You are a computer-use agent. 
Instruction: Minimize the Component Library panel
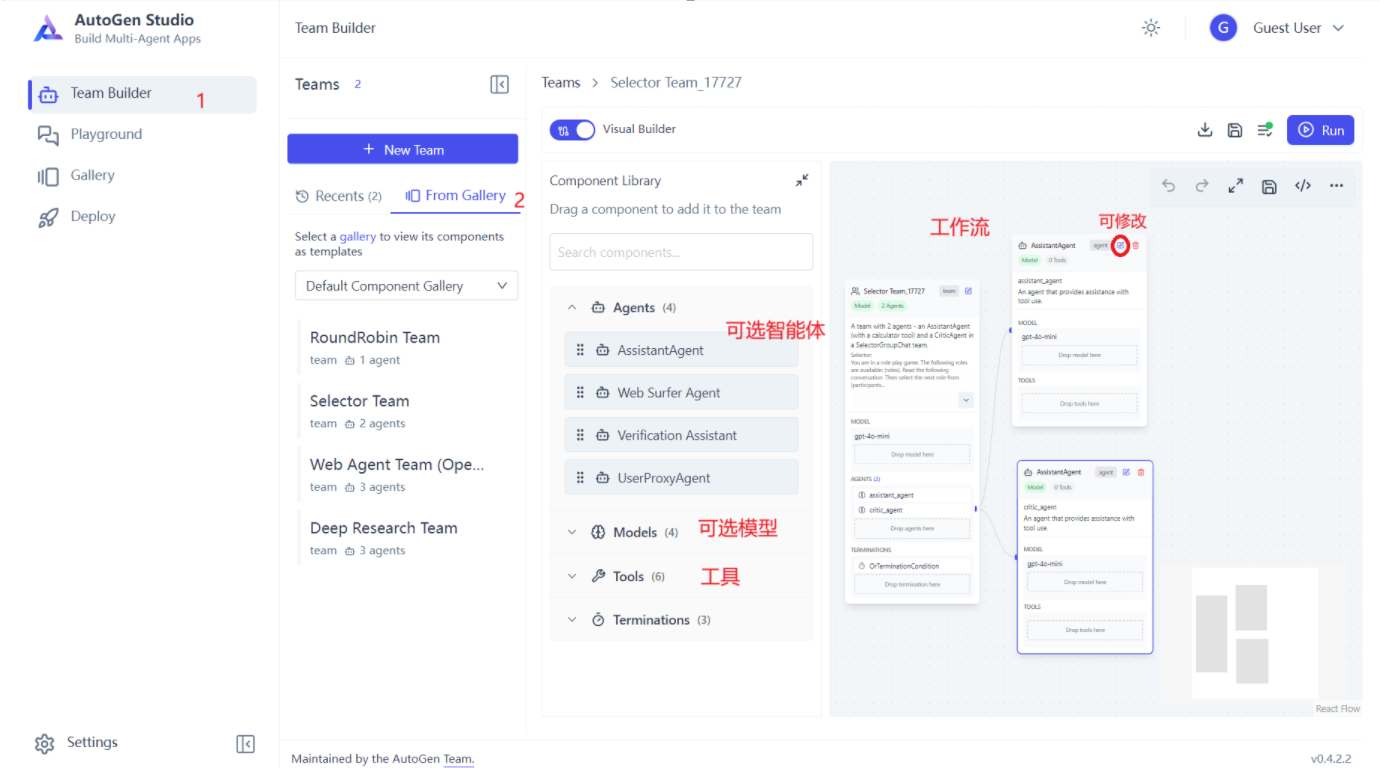(x=802, y=181)
